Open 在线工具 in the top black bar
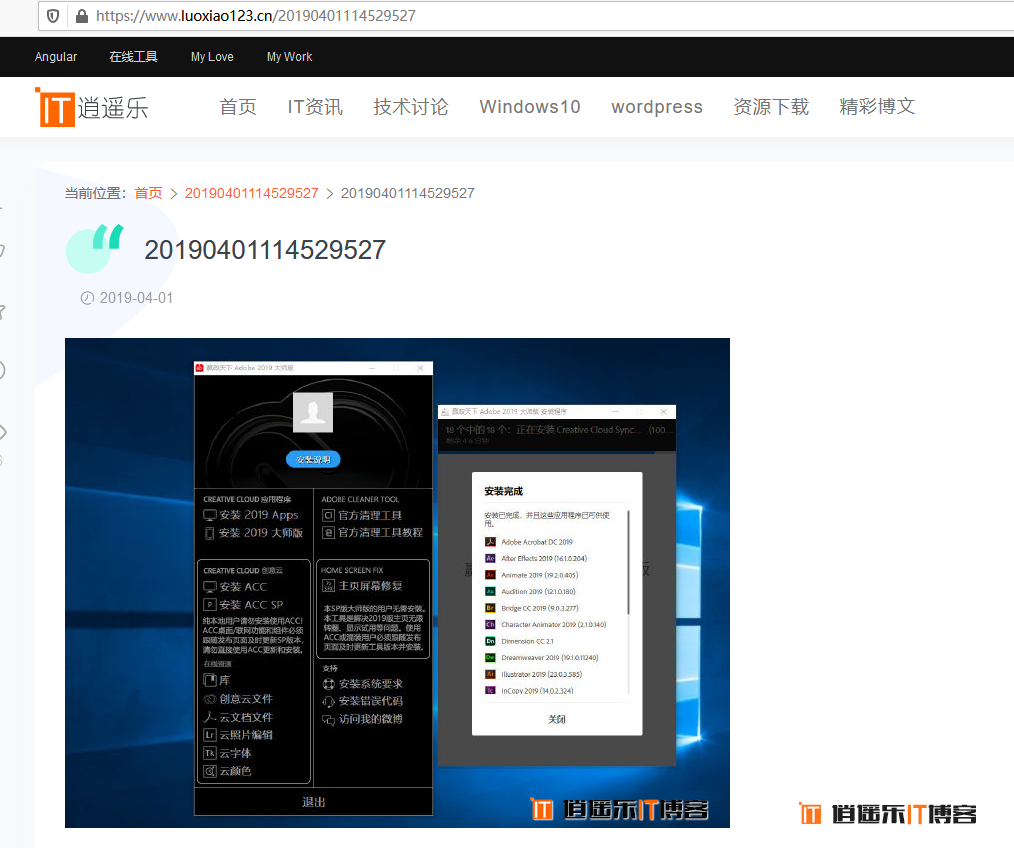This screenshot has height=848, width=1014. [x=133, y=57]
